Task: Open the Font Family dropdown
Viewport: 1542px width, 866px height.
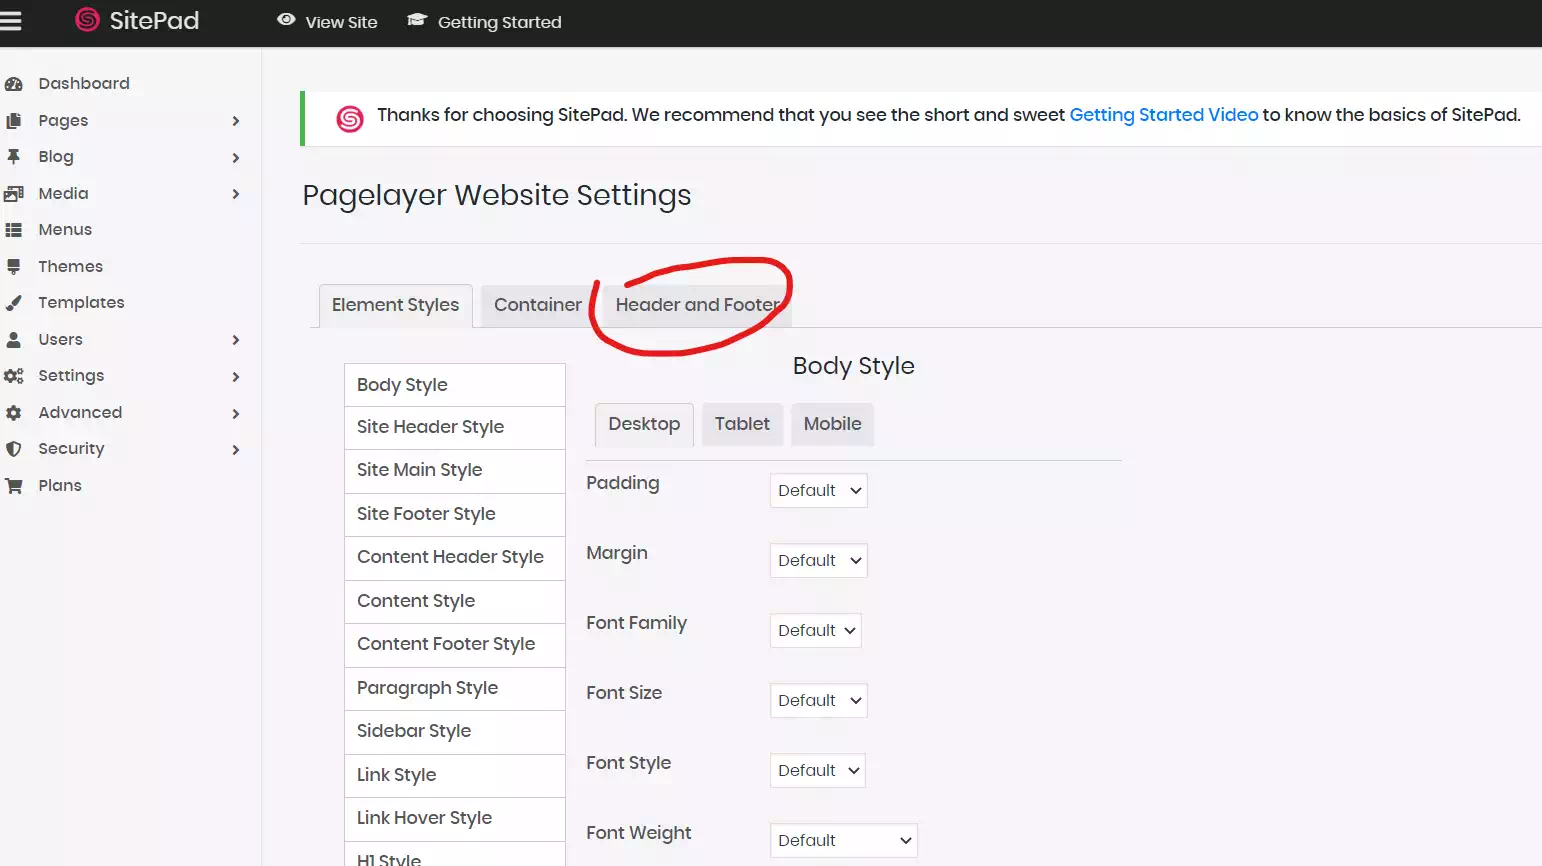Action: (x=816, y=631)
